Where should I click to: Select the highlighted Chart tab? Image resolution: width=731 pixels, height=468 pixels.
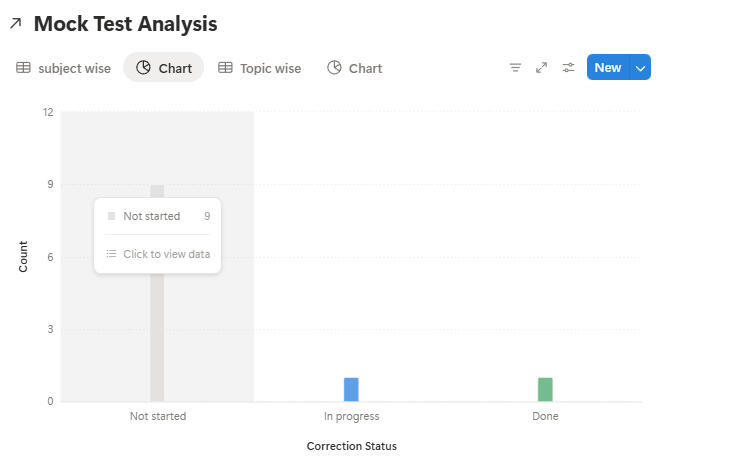tap(164, 68)
